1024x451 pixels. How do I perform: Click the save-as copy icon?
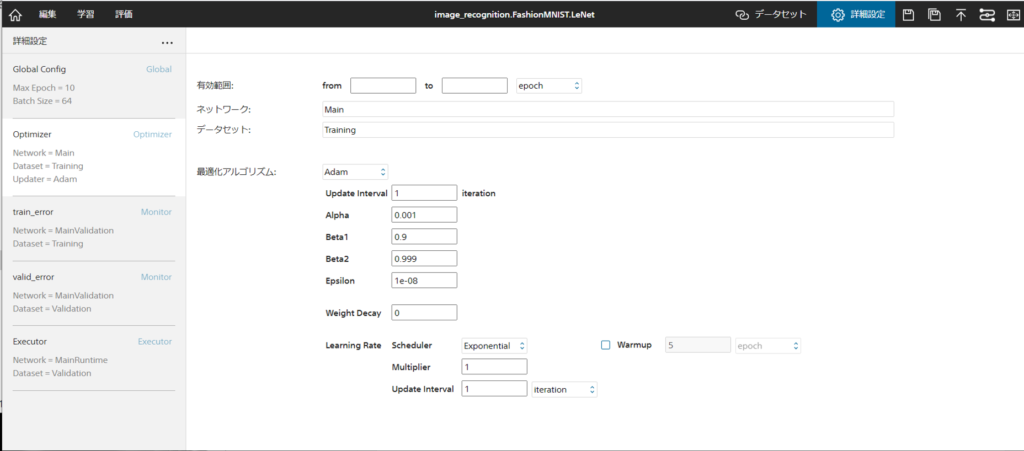pyautogui.click(x=934, y=14)
